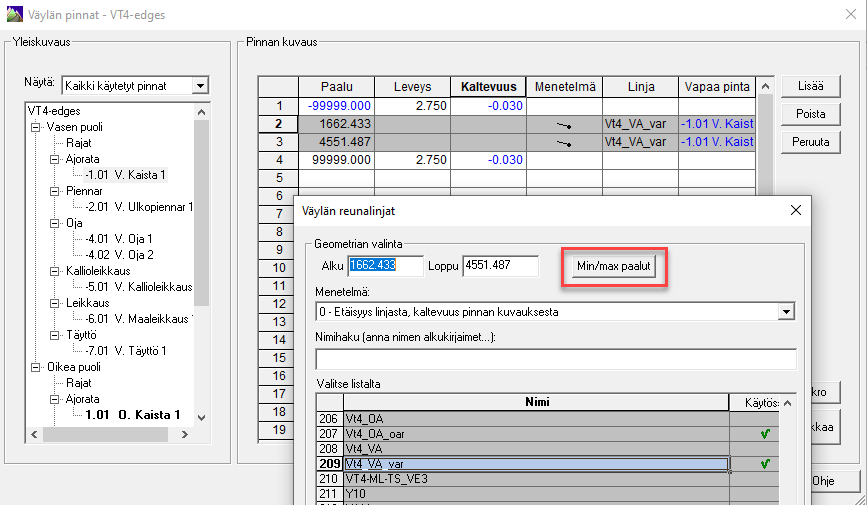Click the Loppu input field with 4551.487
Image resolution: width=867 pixels, height=505 pixels.
pos(500,266)
